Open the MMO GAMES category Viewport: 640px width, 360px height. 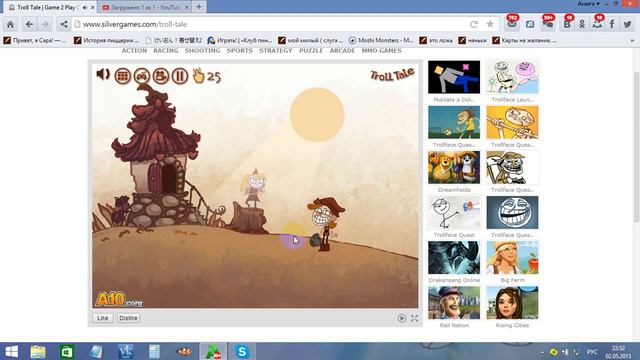[381, 51]
